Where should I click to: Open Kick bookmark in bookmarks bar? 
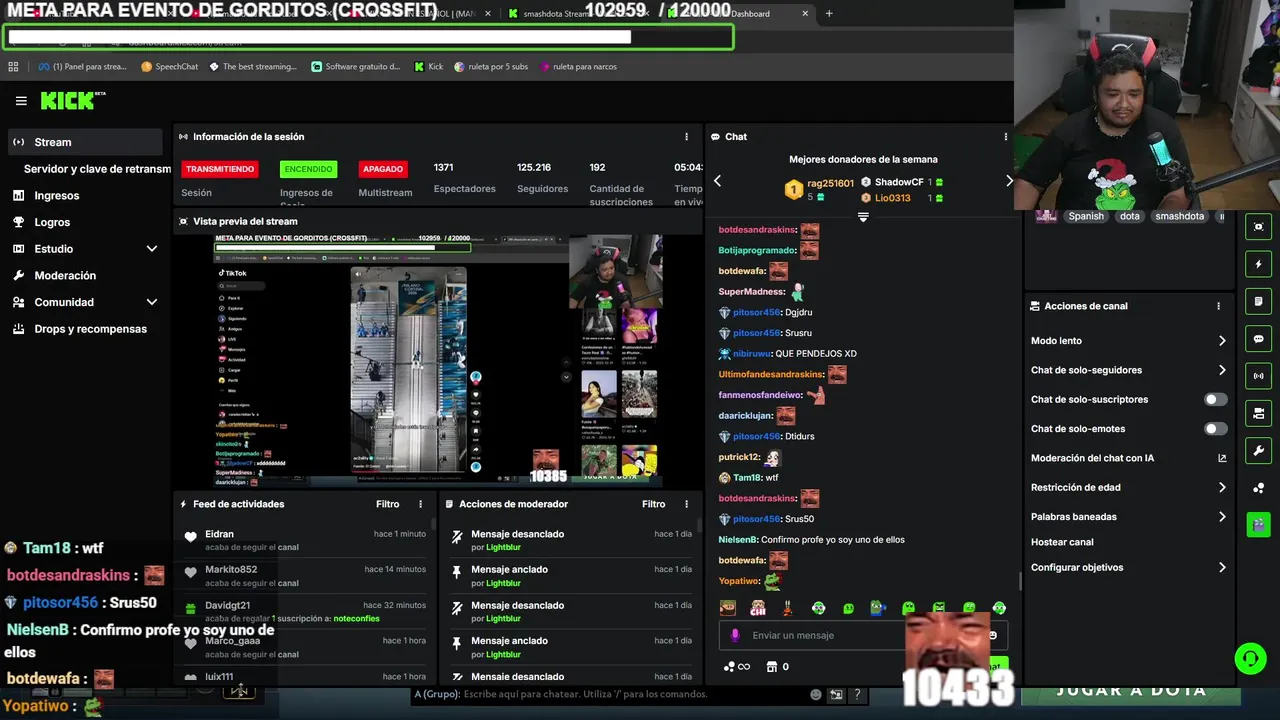[429, 67]
